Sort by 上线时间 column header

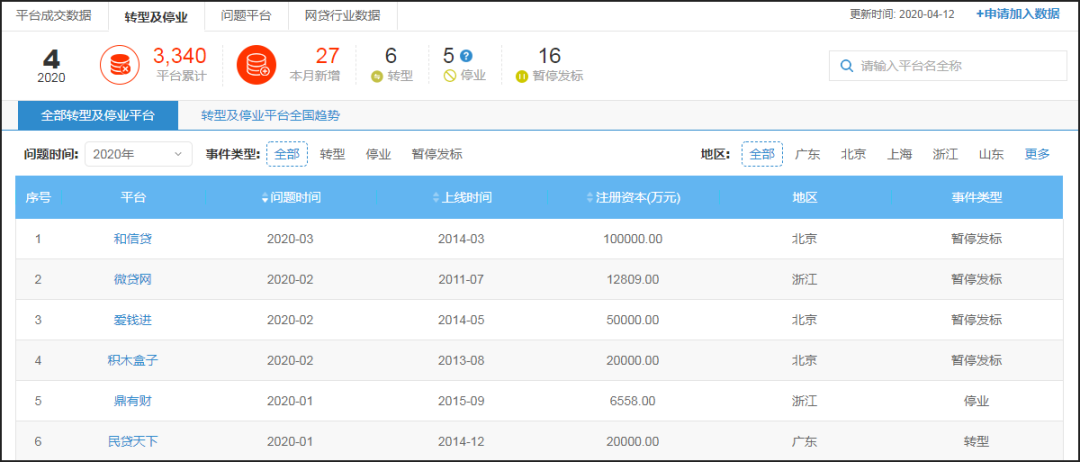[466, 198]
